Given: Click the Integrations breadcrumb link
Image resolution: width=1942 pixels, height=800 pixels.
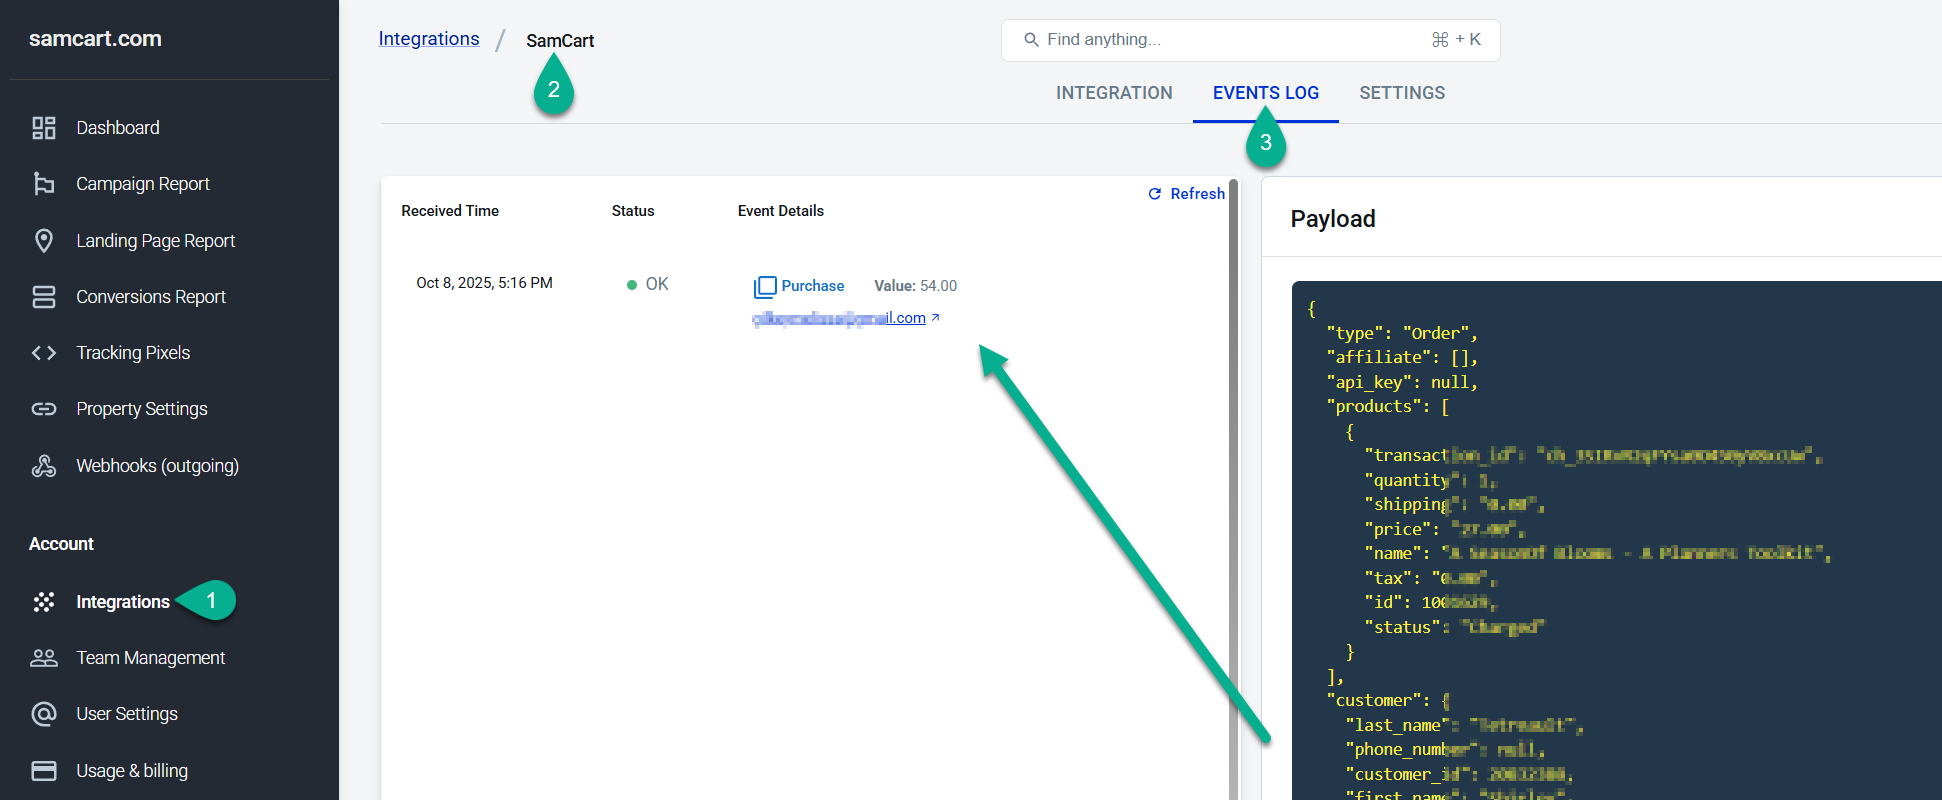Looking at the screenshot, I should [x=429, y=39].
